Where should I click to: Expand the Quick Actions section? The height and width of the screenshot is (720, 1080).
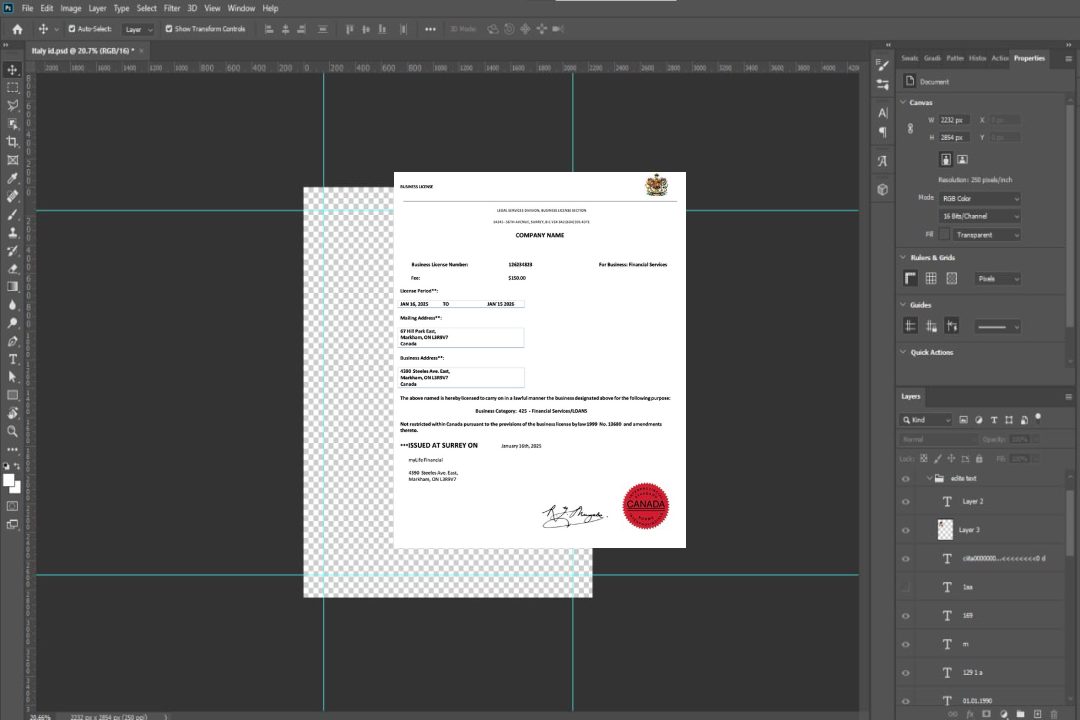[903, 352]
